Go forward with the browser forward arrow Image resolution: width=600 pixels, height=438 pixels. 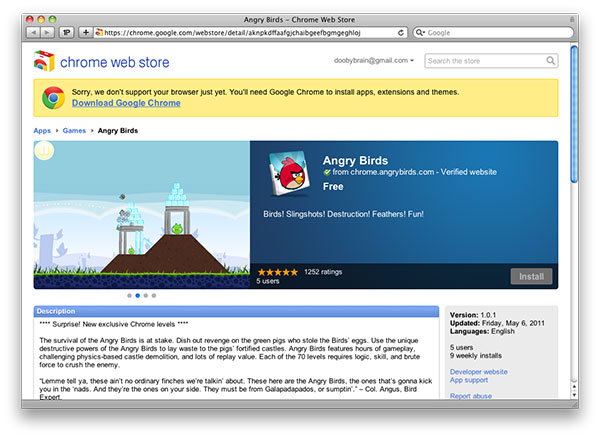point(47,33)
